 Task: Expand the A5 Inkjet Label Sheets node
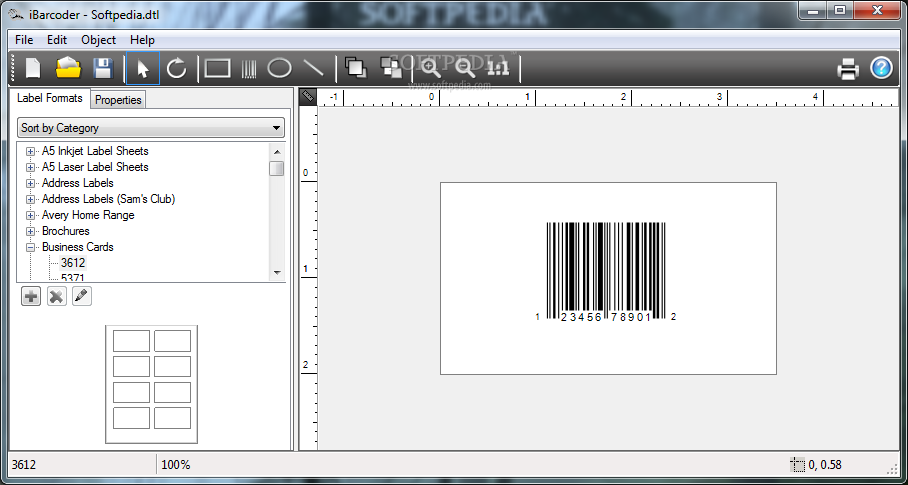pyautogui.click(x=31, y=151)
